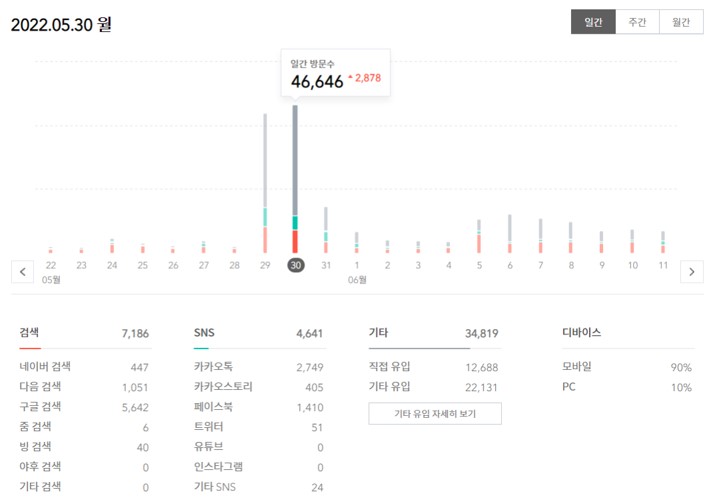Click the highlighted date 30 marker
This screenshot has width=713, height=500.
point(296,265)
